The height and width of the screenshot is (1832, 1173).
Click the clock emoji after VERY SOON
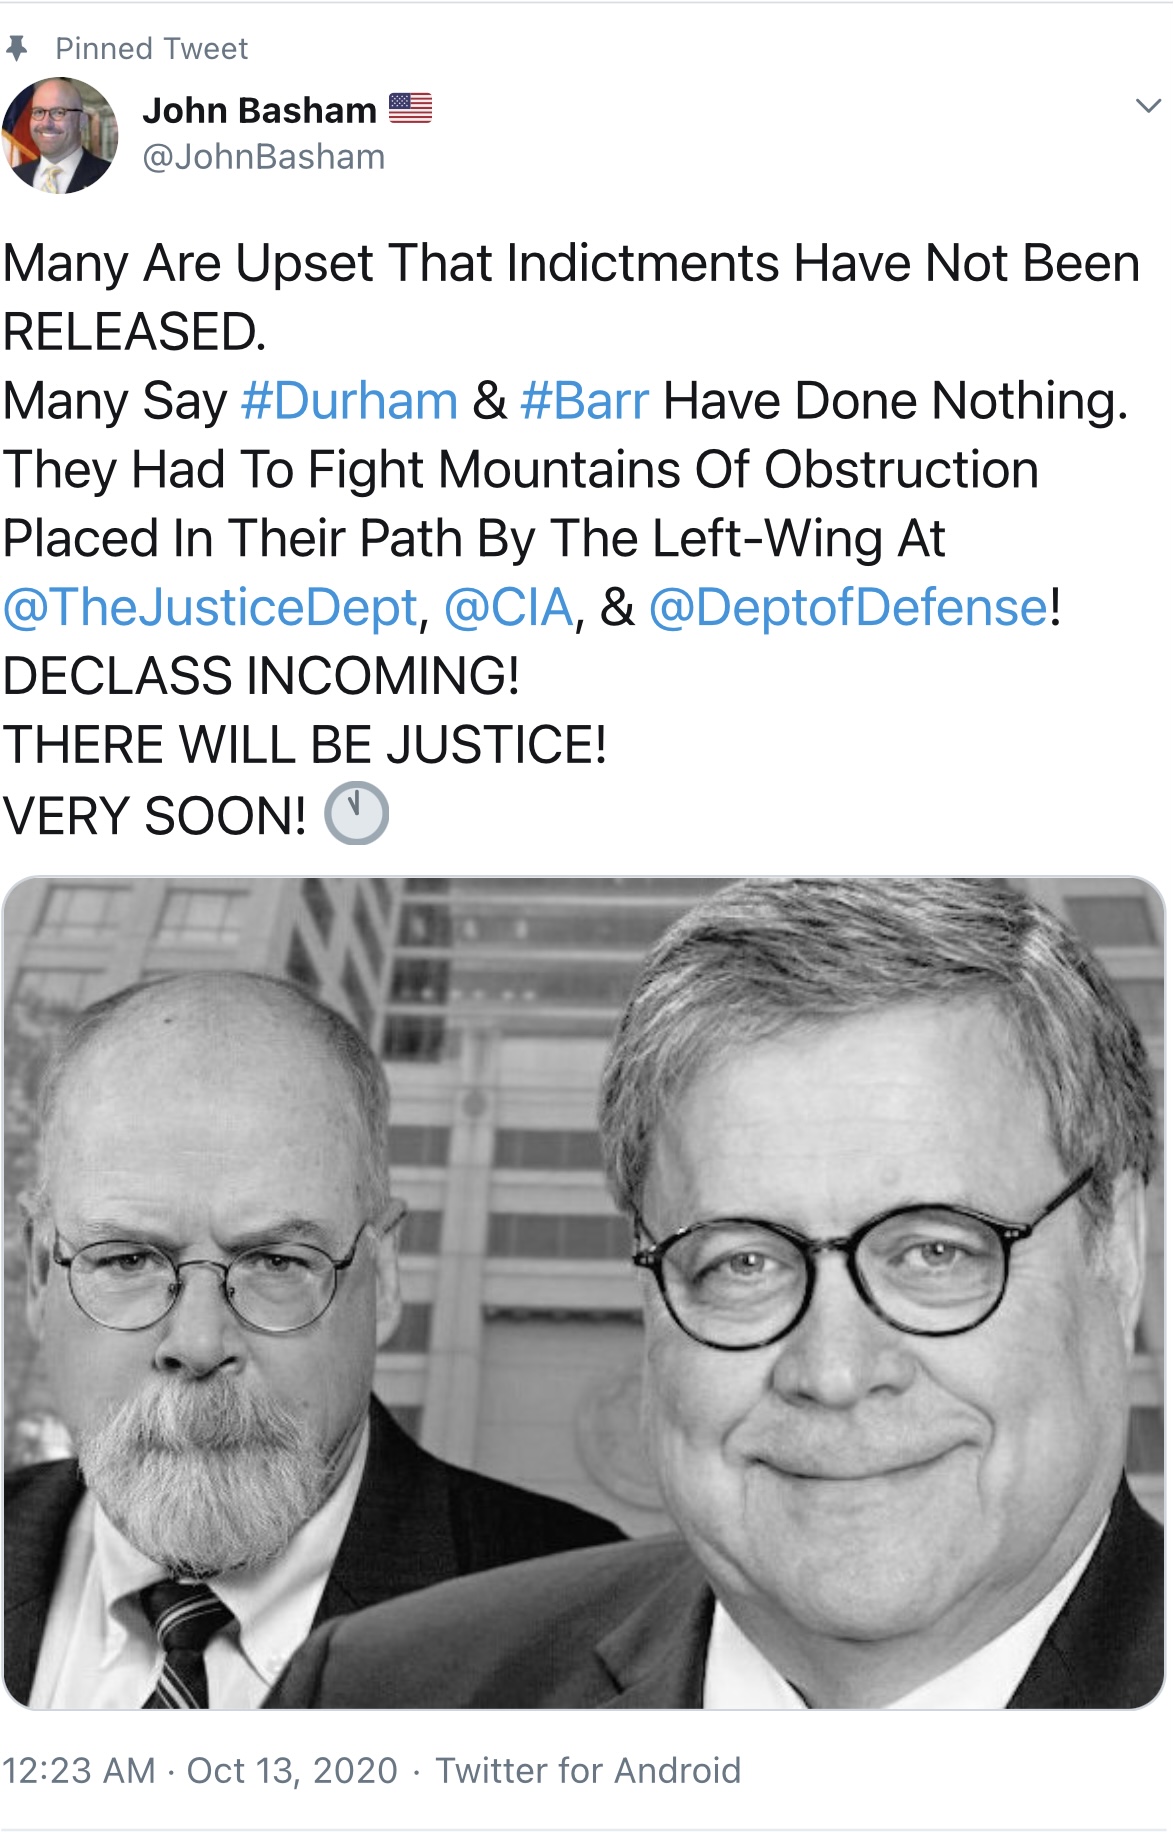point(356,814)
